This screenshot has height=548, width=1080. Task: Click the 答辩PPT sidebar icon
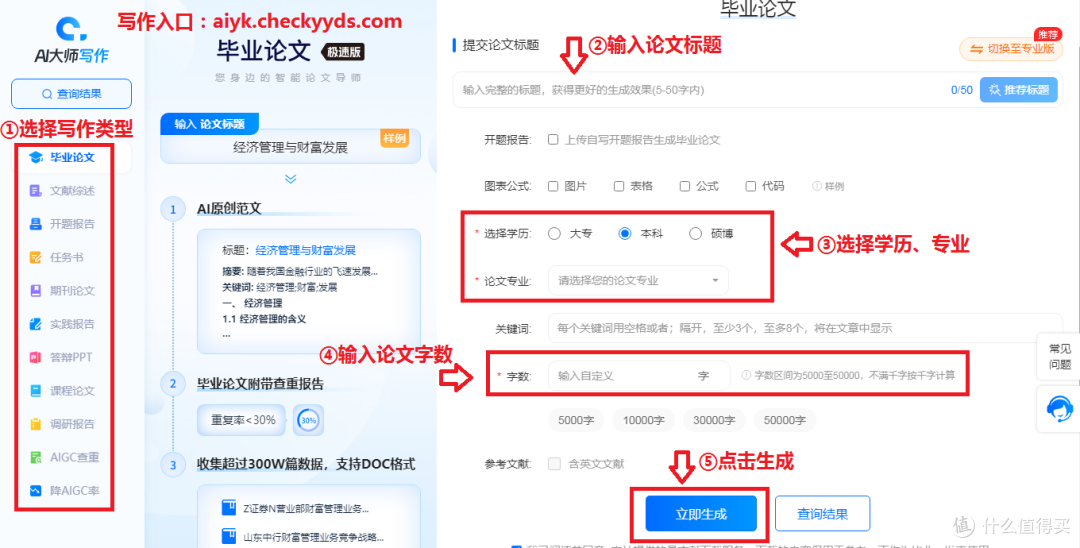tap(36, 357)
